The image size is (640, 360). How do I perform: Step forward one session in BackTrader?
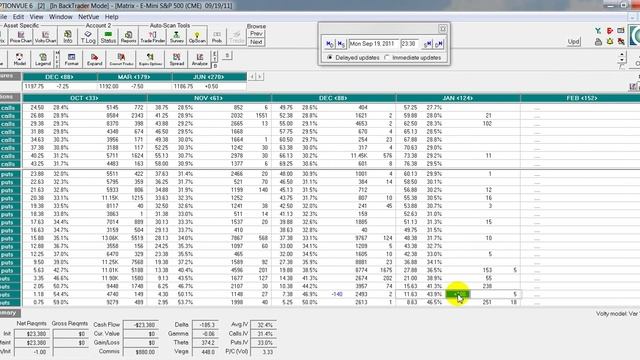[427, 44]
